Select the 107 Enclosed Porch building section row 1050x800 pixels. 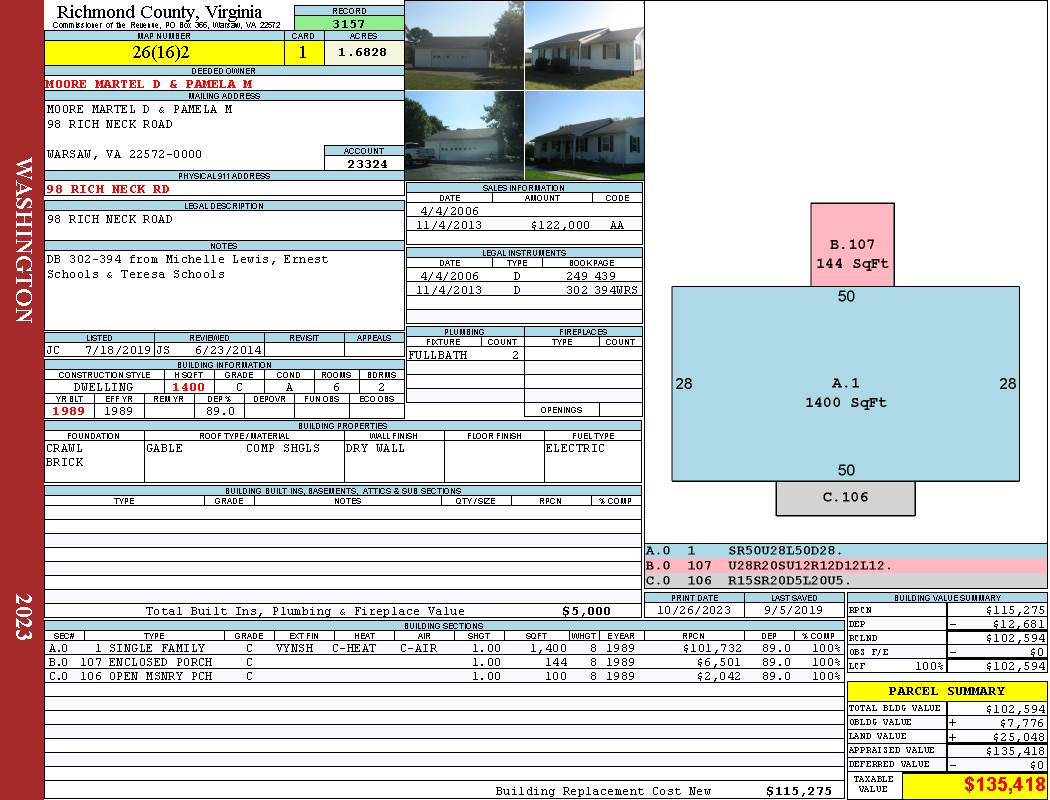[445, 662]
